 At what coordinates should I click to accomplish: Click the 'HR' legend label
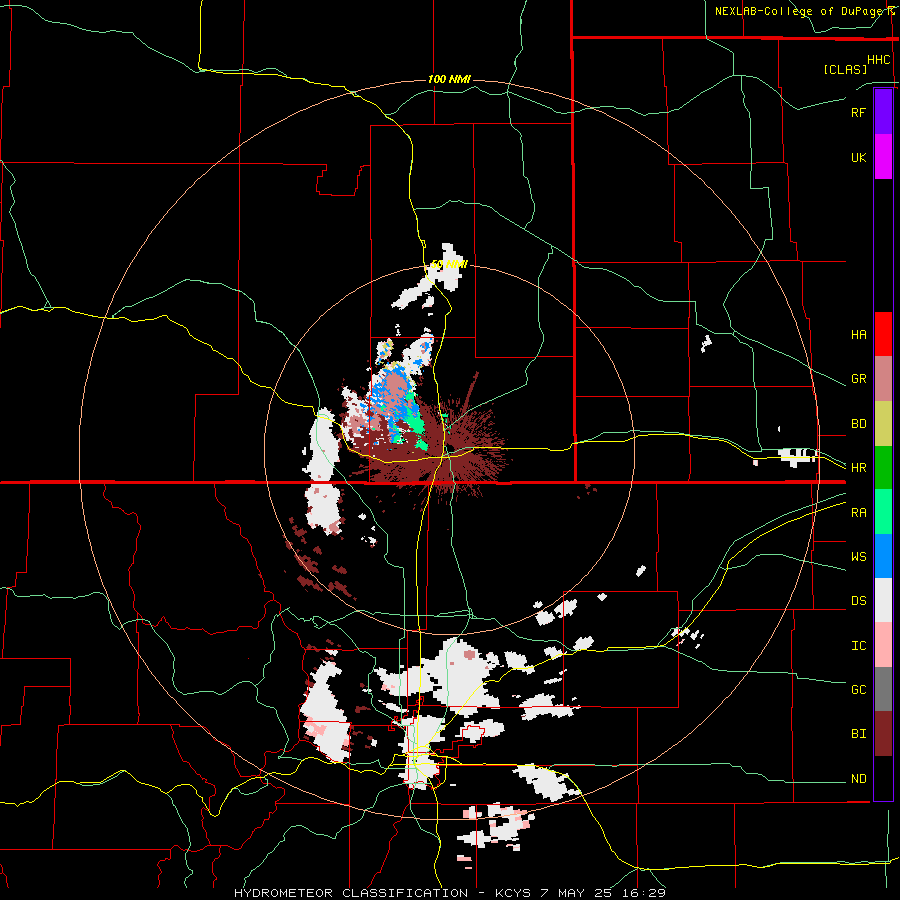(x=858, y=468)
